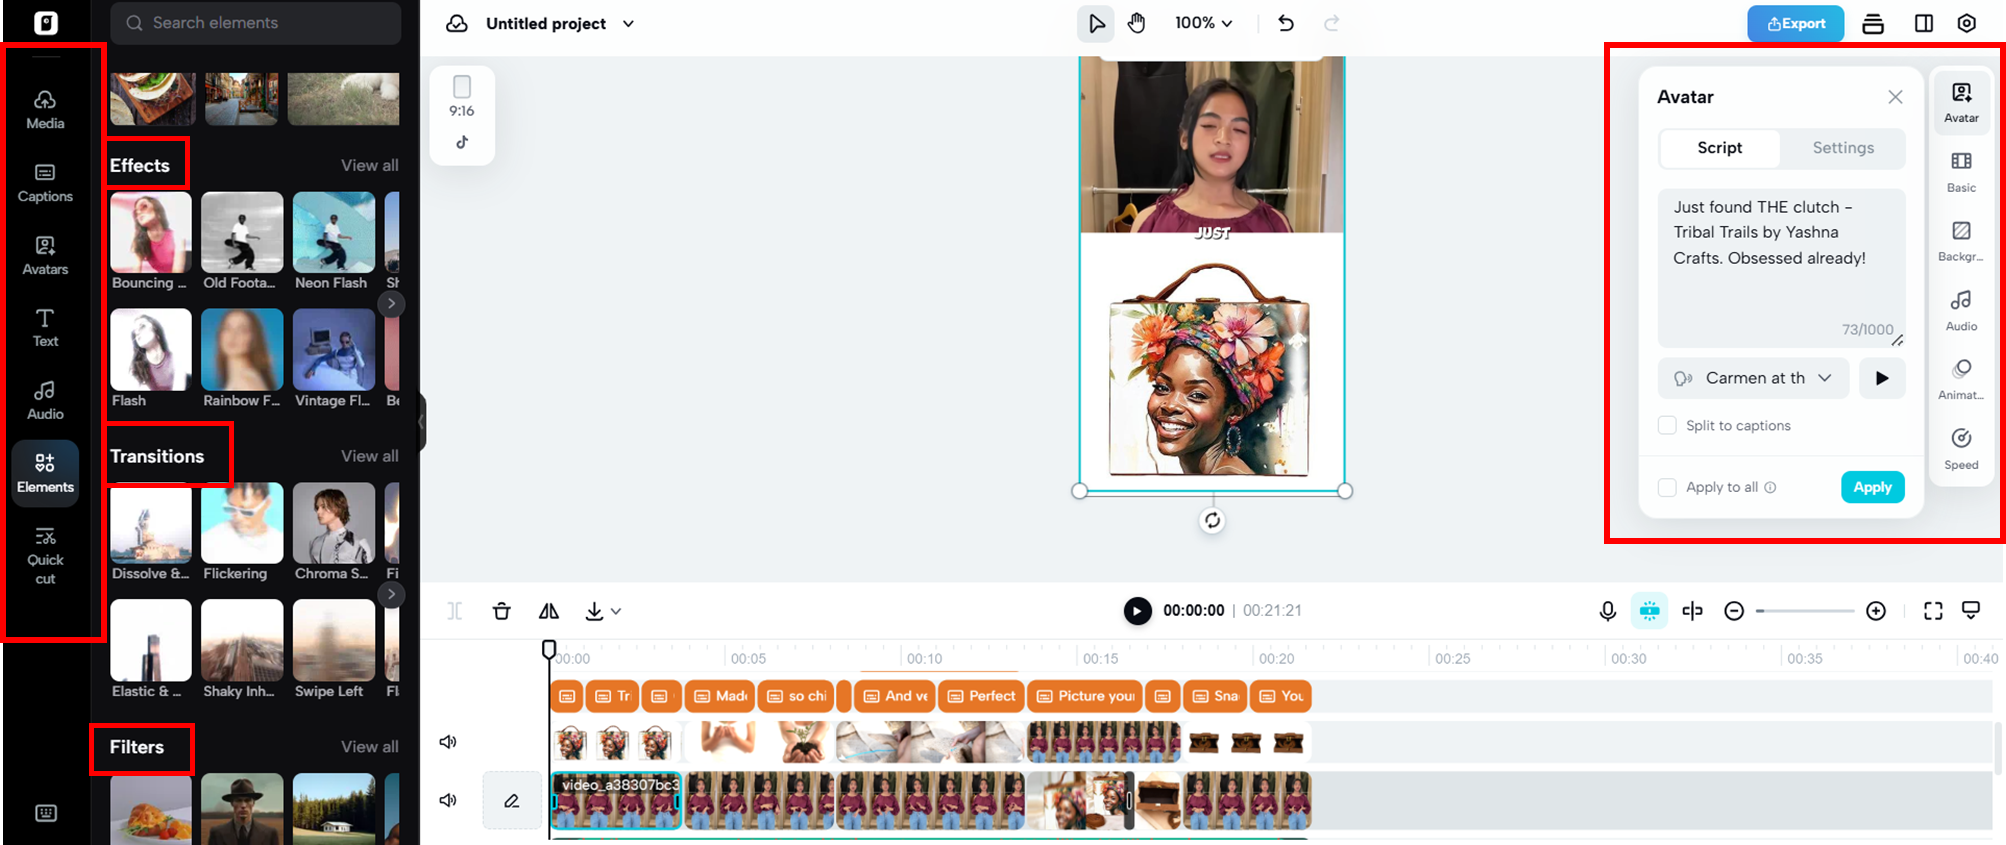Open keyboard shortcuts icon at sidebar bottom
2006x845 pixels.
tap(46, 813)
